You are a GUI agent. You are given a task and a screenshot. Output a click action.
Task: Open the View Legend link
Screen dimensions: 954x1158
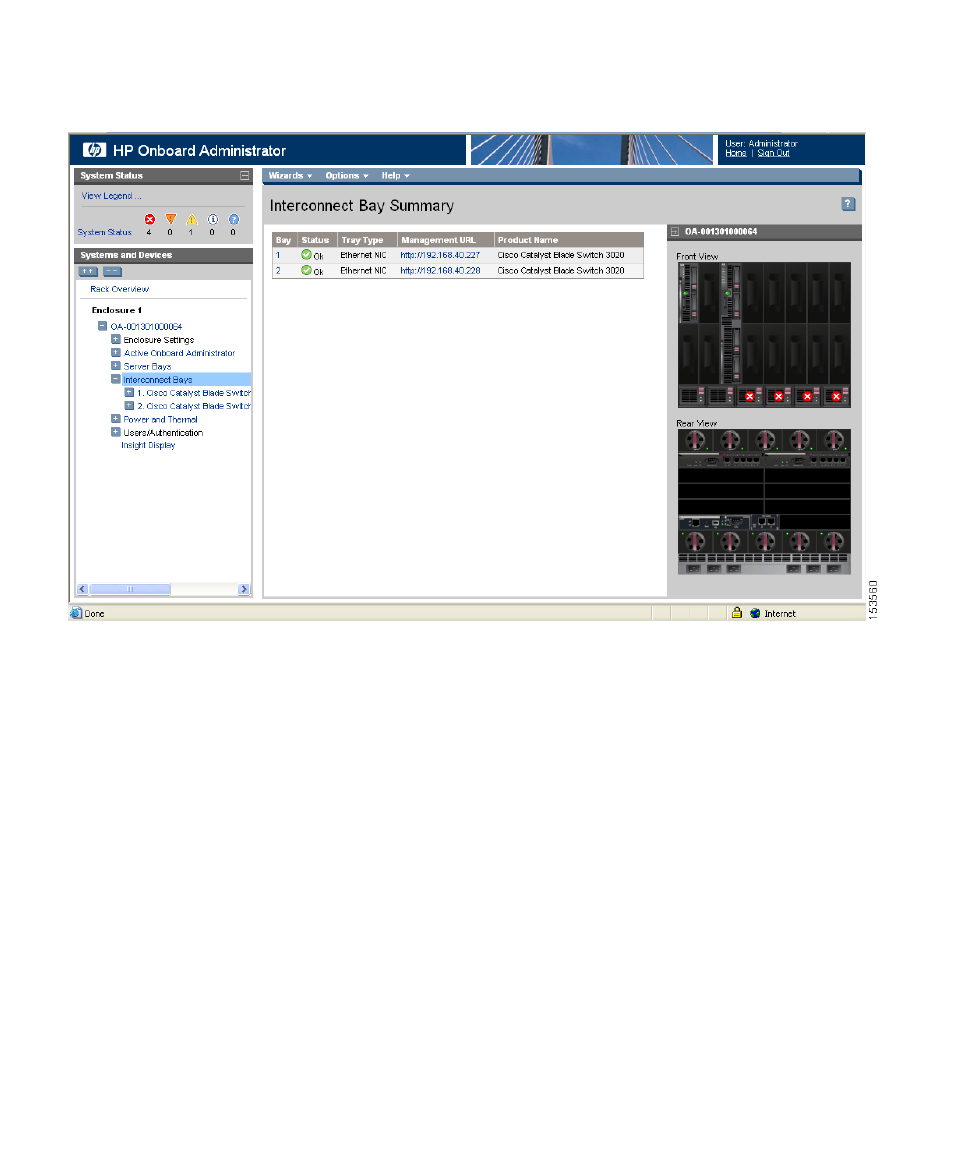(x=111, y=196)
